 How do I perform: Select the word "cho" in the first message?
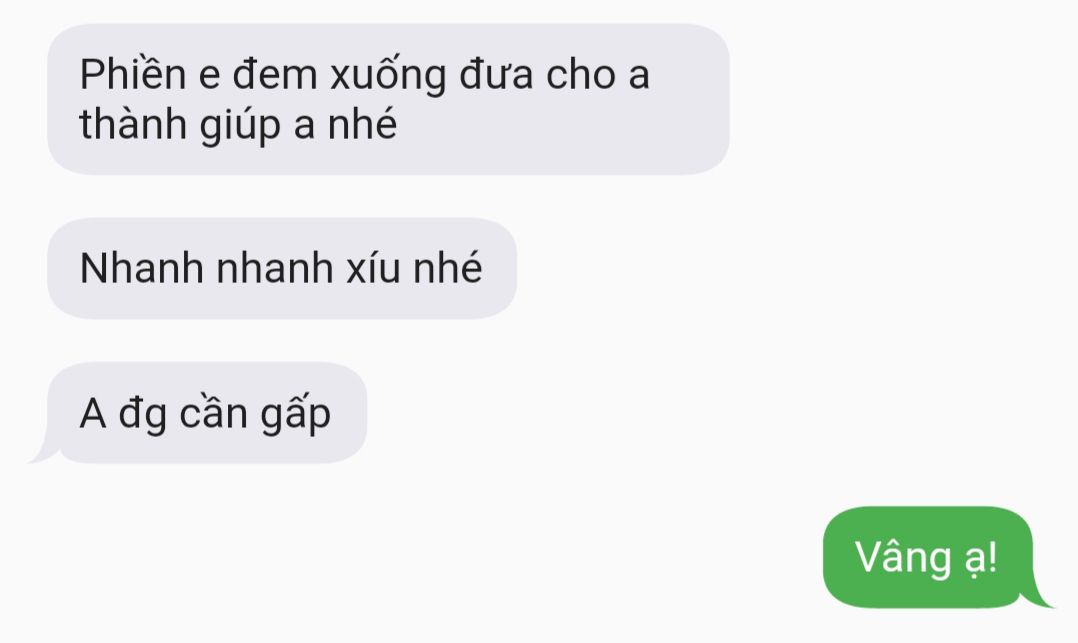coord(580,74)
